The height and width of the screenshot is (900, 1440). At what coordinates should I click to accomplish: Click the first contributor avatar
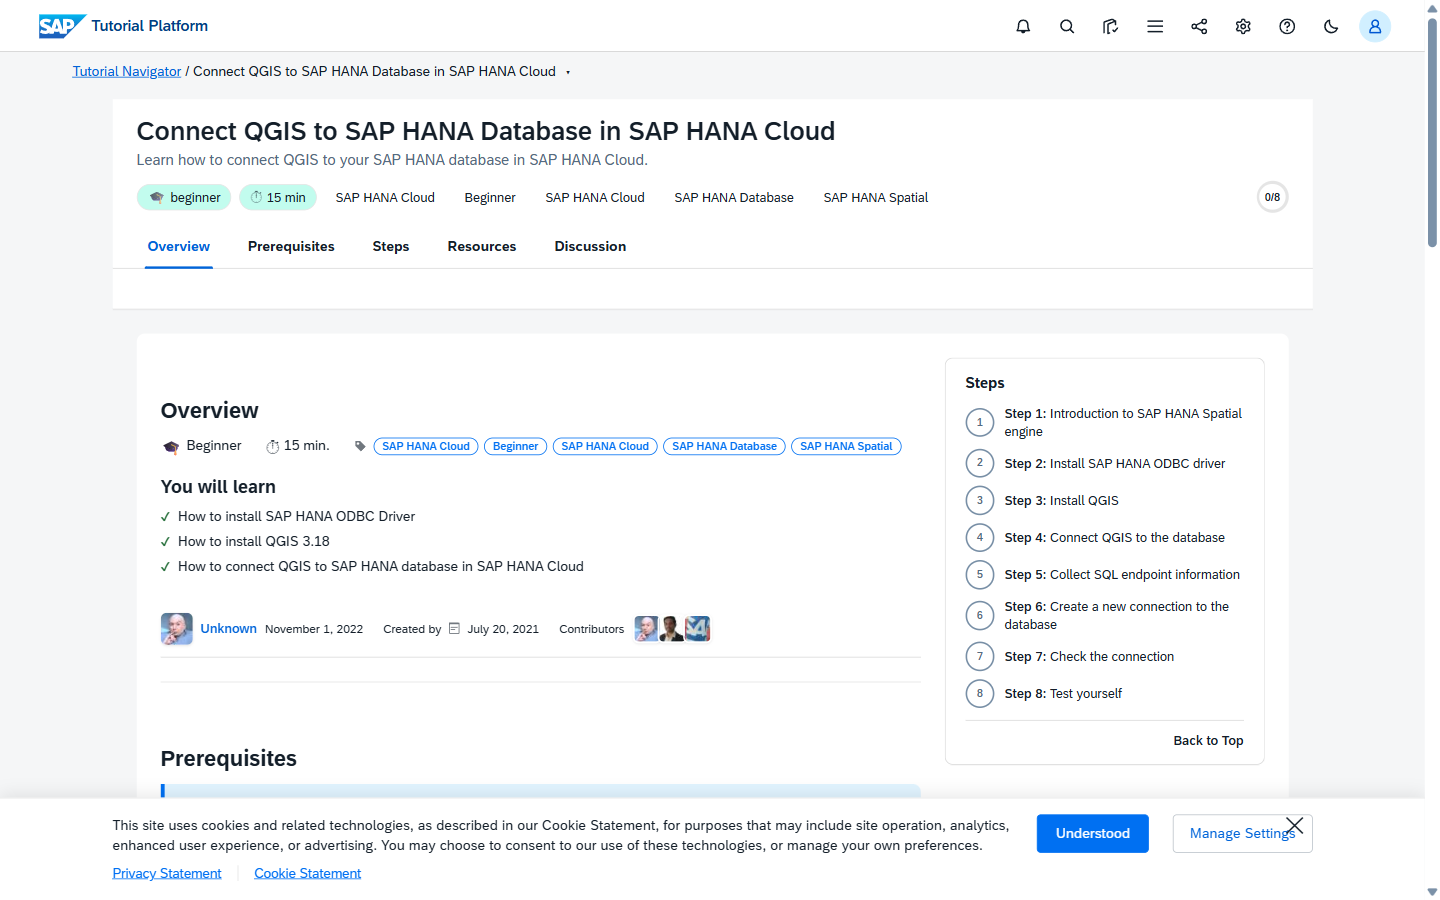coord(647,629)
